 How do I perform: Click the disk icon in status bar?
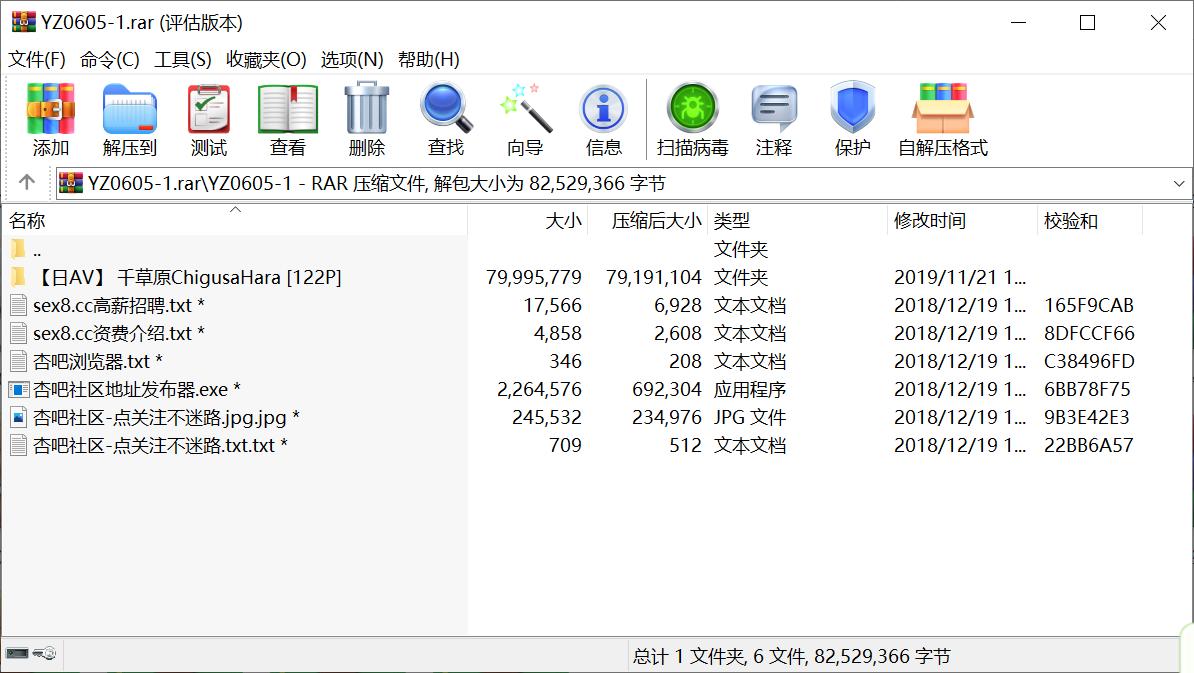pos(17,653)
